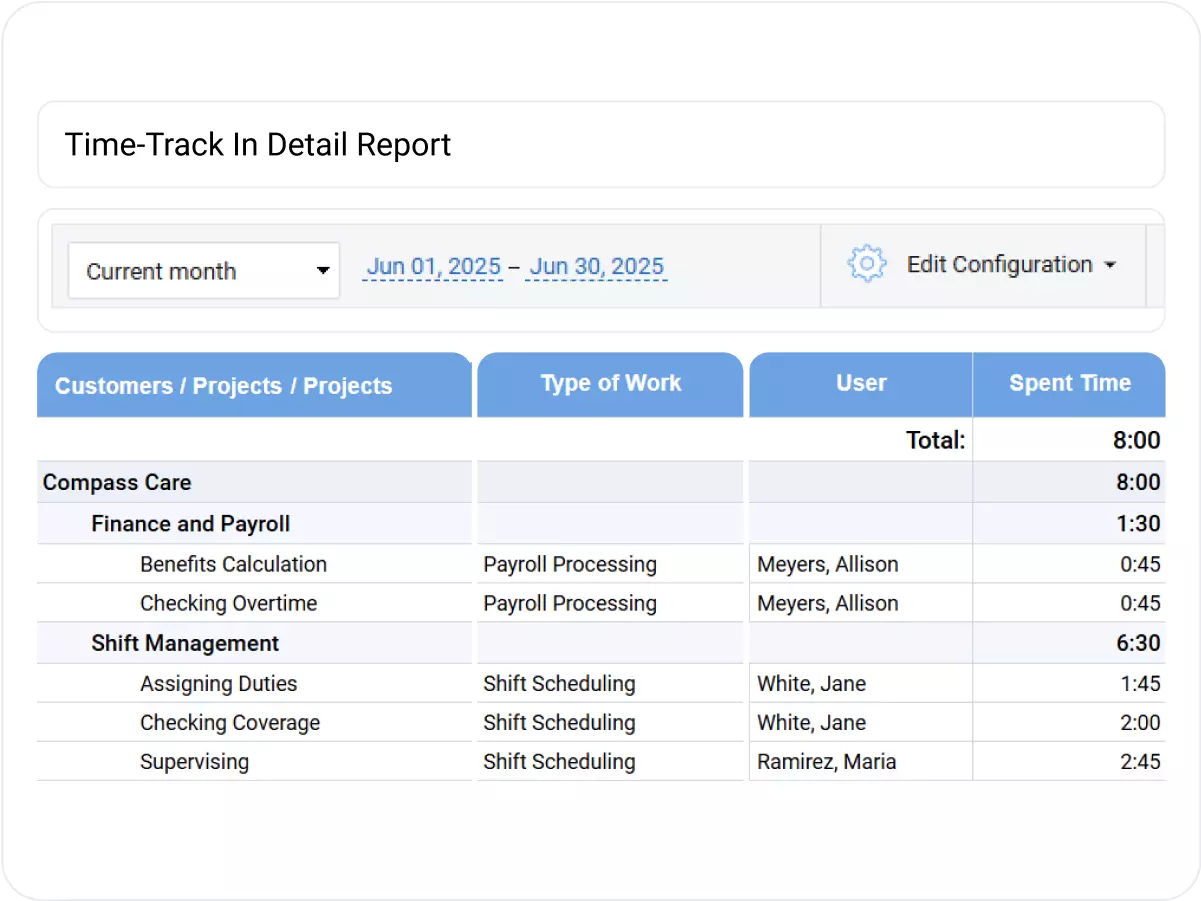Screen dimensions: 1201x901
Task: Select the Type of Work column header
Action: click(610, 383)
